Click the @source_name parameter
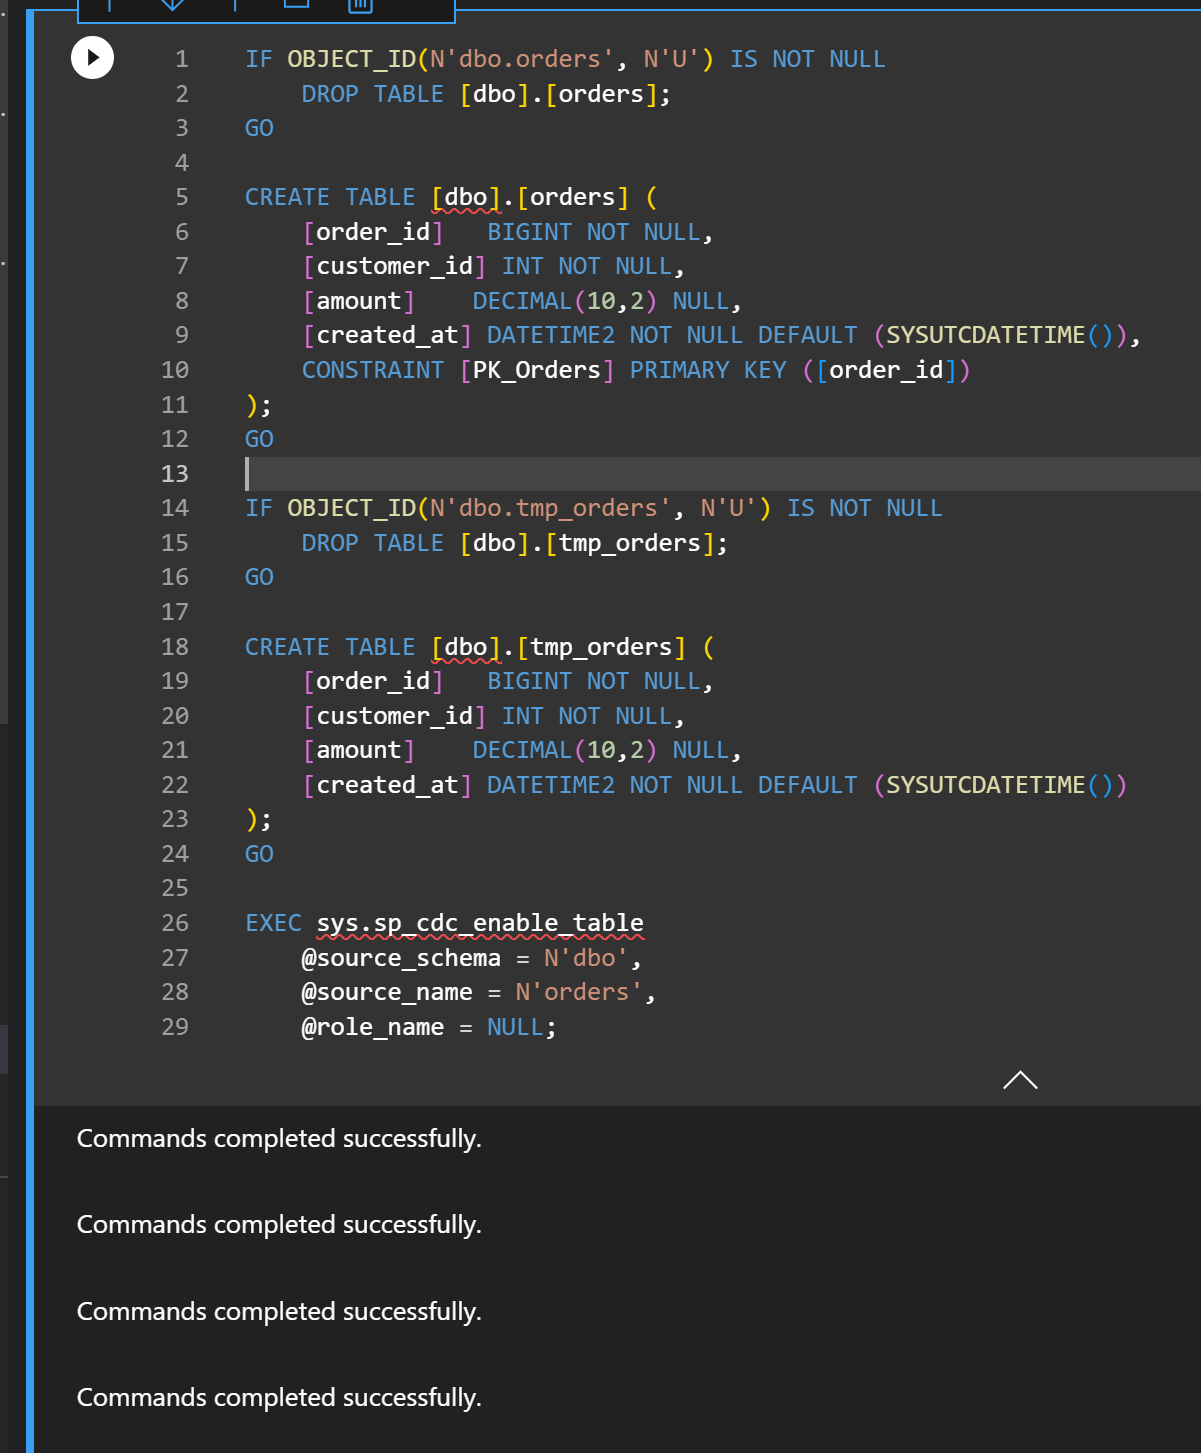The width and height of the screenshot is (1201, 1453). (x=387, y=992)
